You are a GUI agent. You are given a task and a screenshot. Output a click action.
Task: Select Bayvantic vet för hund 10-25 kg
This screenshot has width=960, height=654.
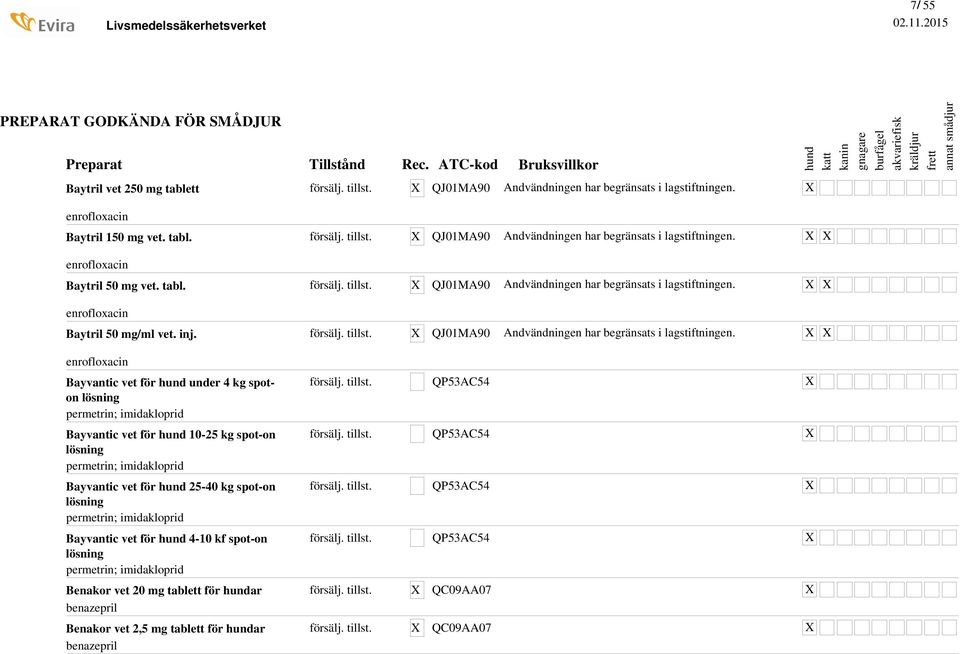pyautogui.click(x=170, y=442)
